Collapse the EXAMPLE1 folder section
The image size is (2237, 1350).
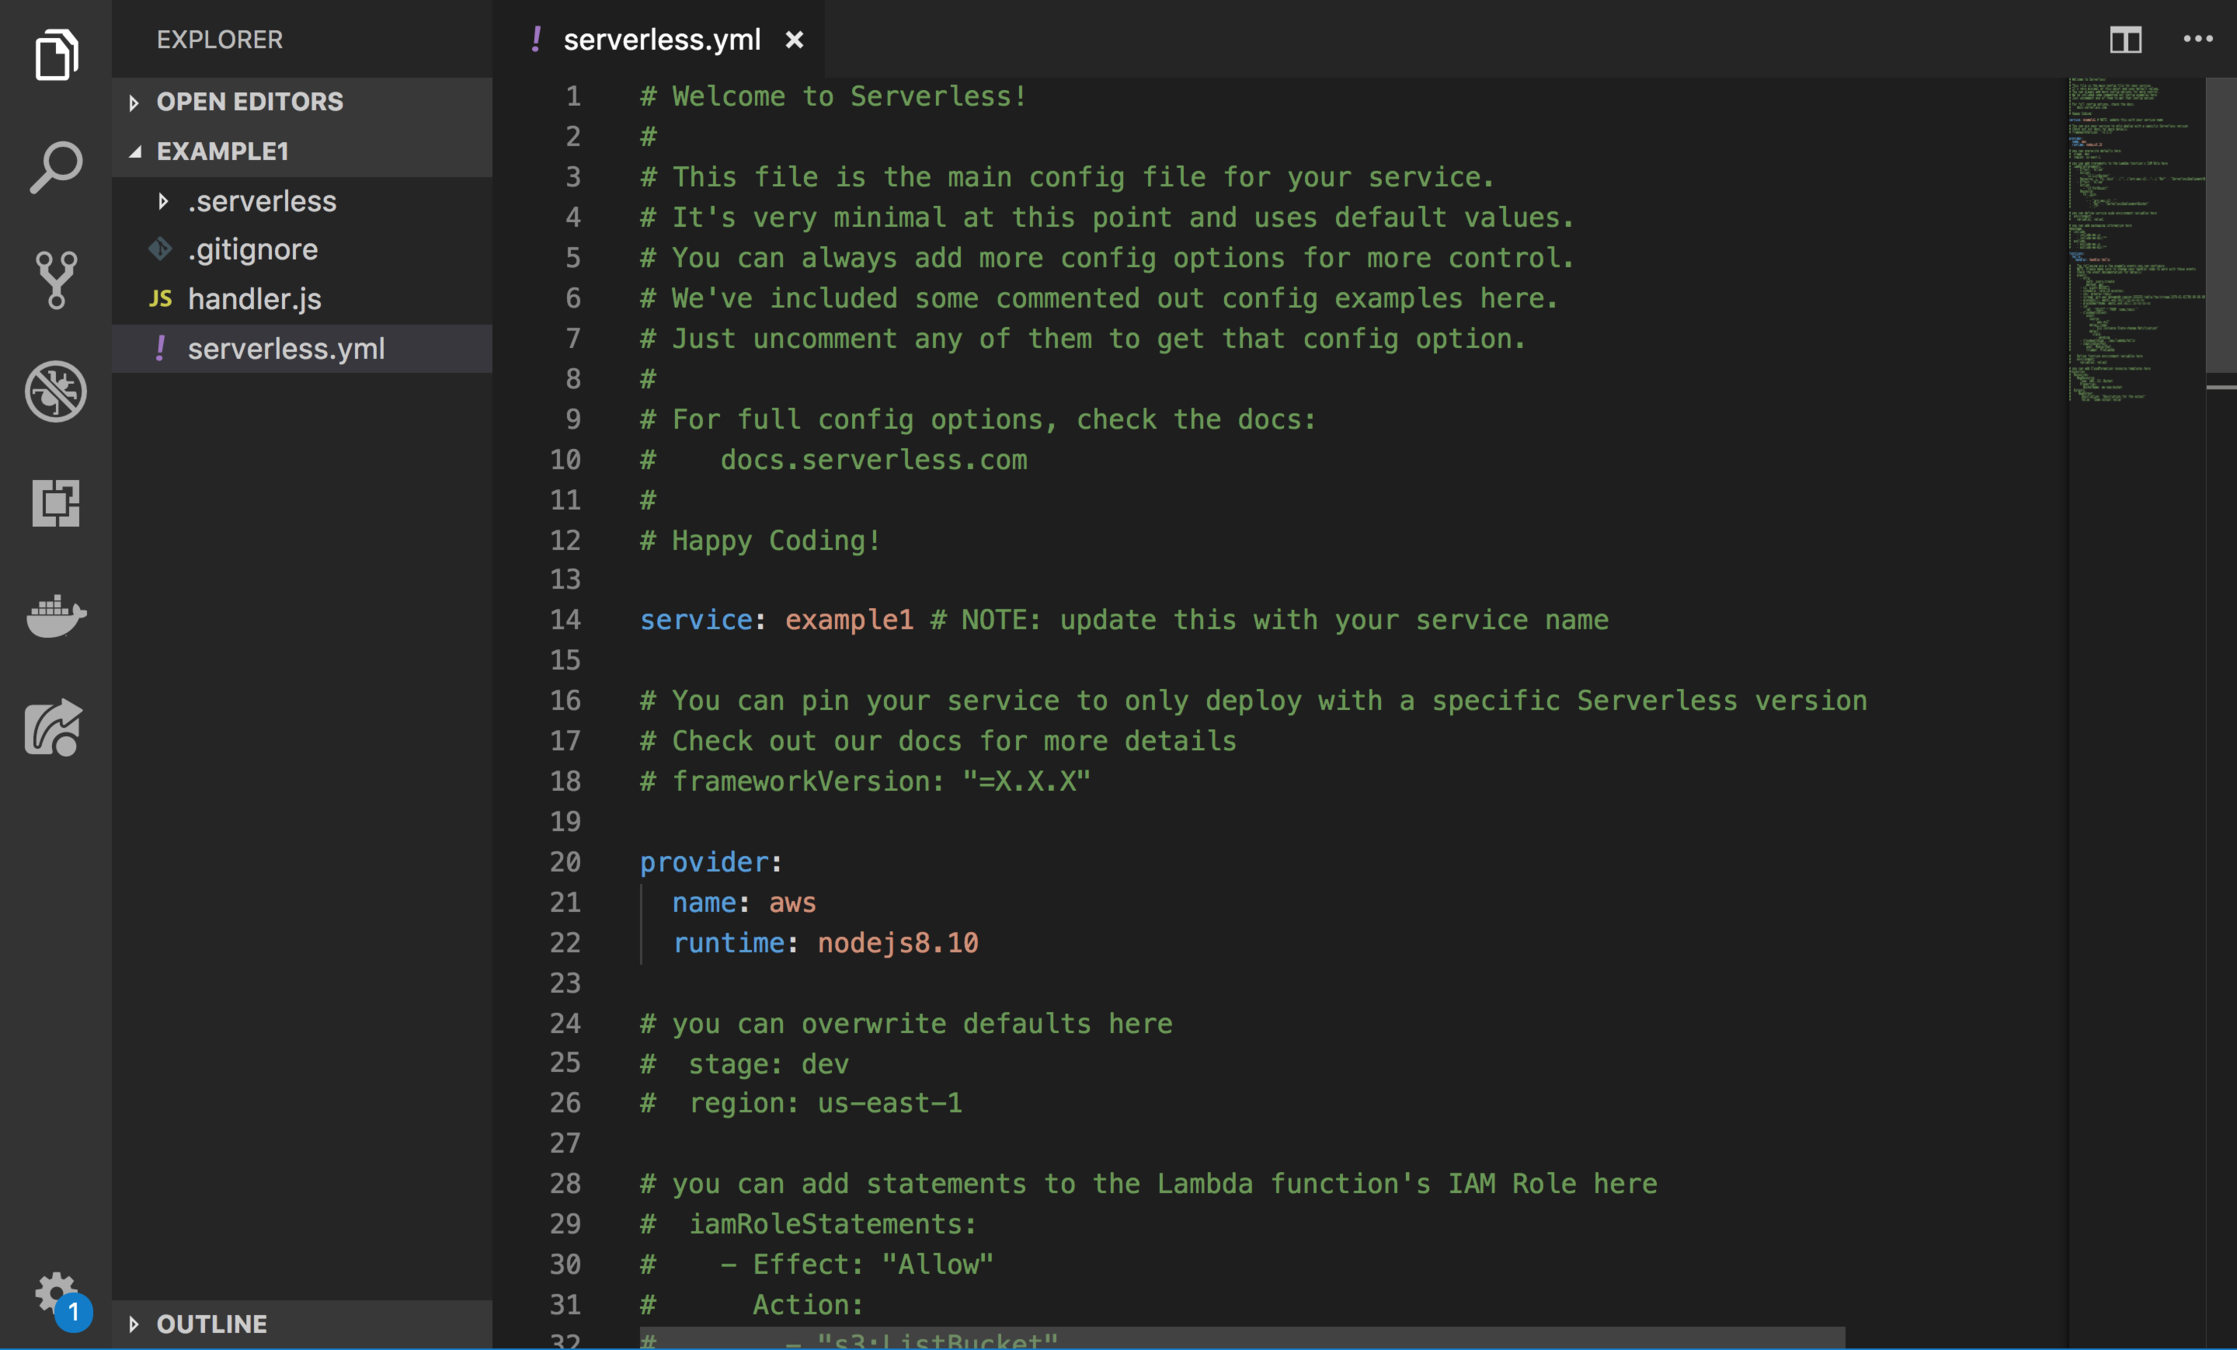[x=222, y=151]
